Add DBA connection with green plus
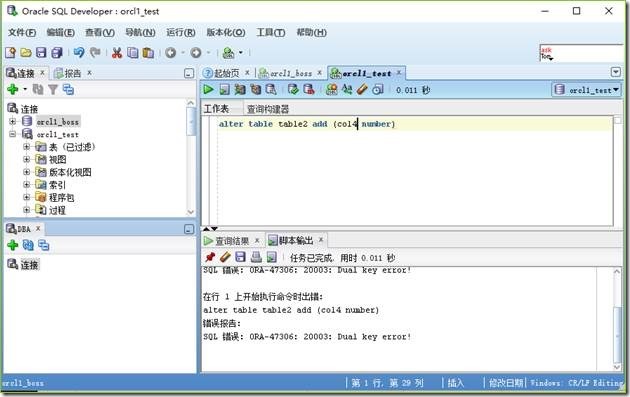This screenshot has height=397, width=630. point(13,245)
